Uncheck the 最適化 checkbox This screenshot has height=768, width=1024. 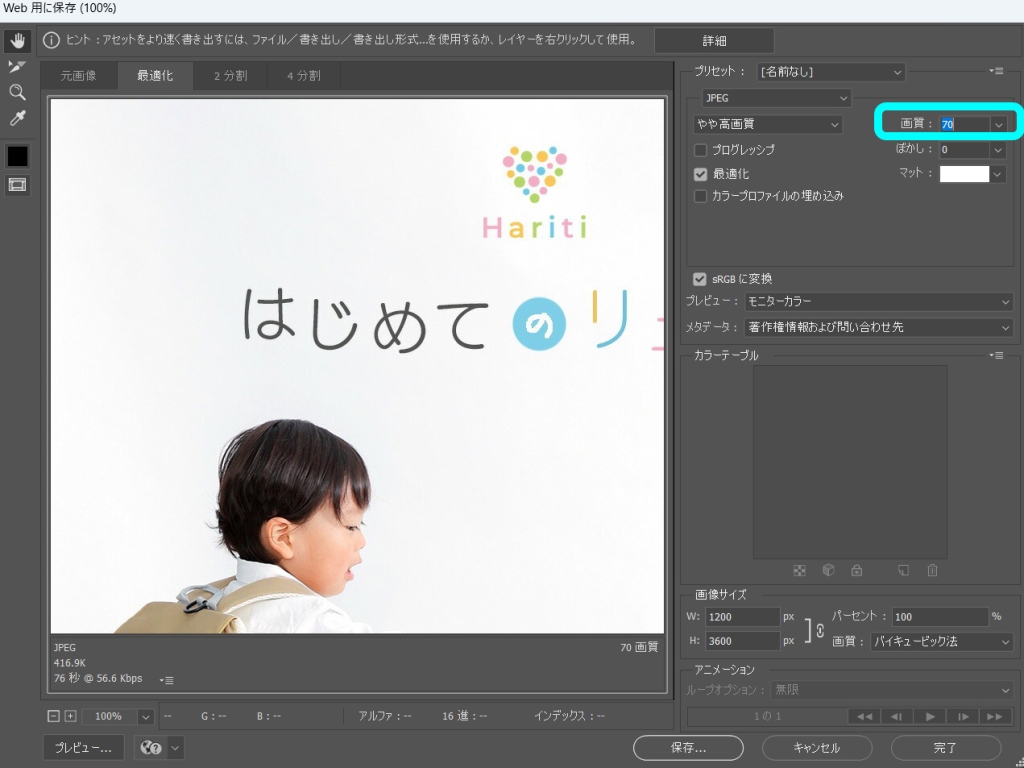click(701, 174)
